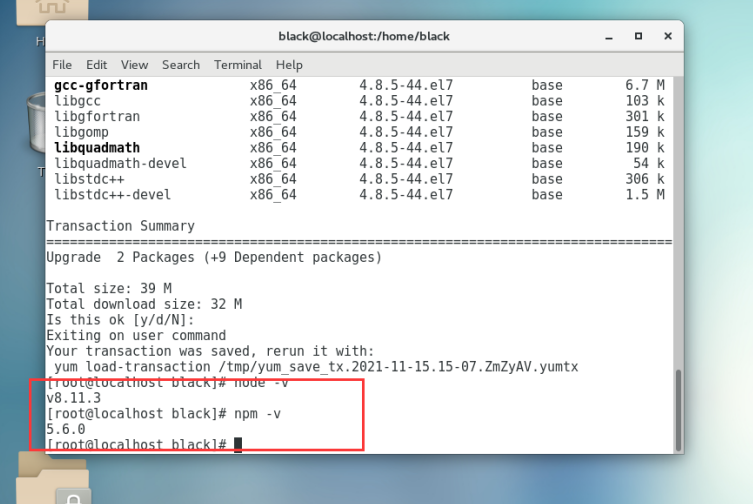Open the Terminal menu
The image size is (753, 504).
[238, 65]
